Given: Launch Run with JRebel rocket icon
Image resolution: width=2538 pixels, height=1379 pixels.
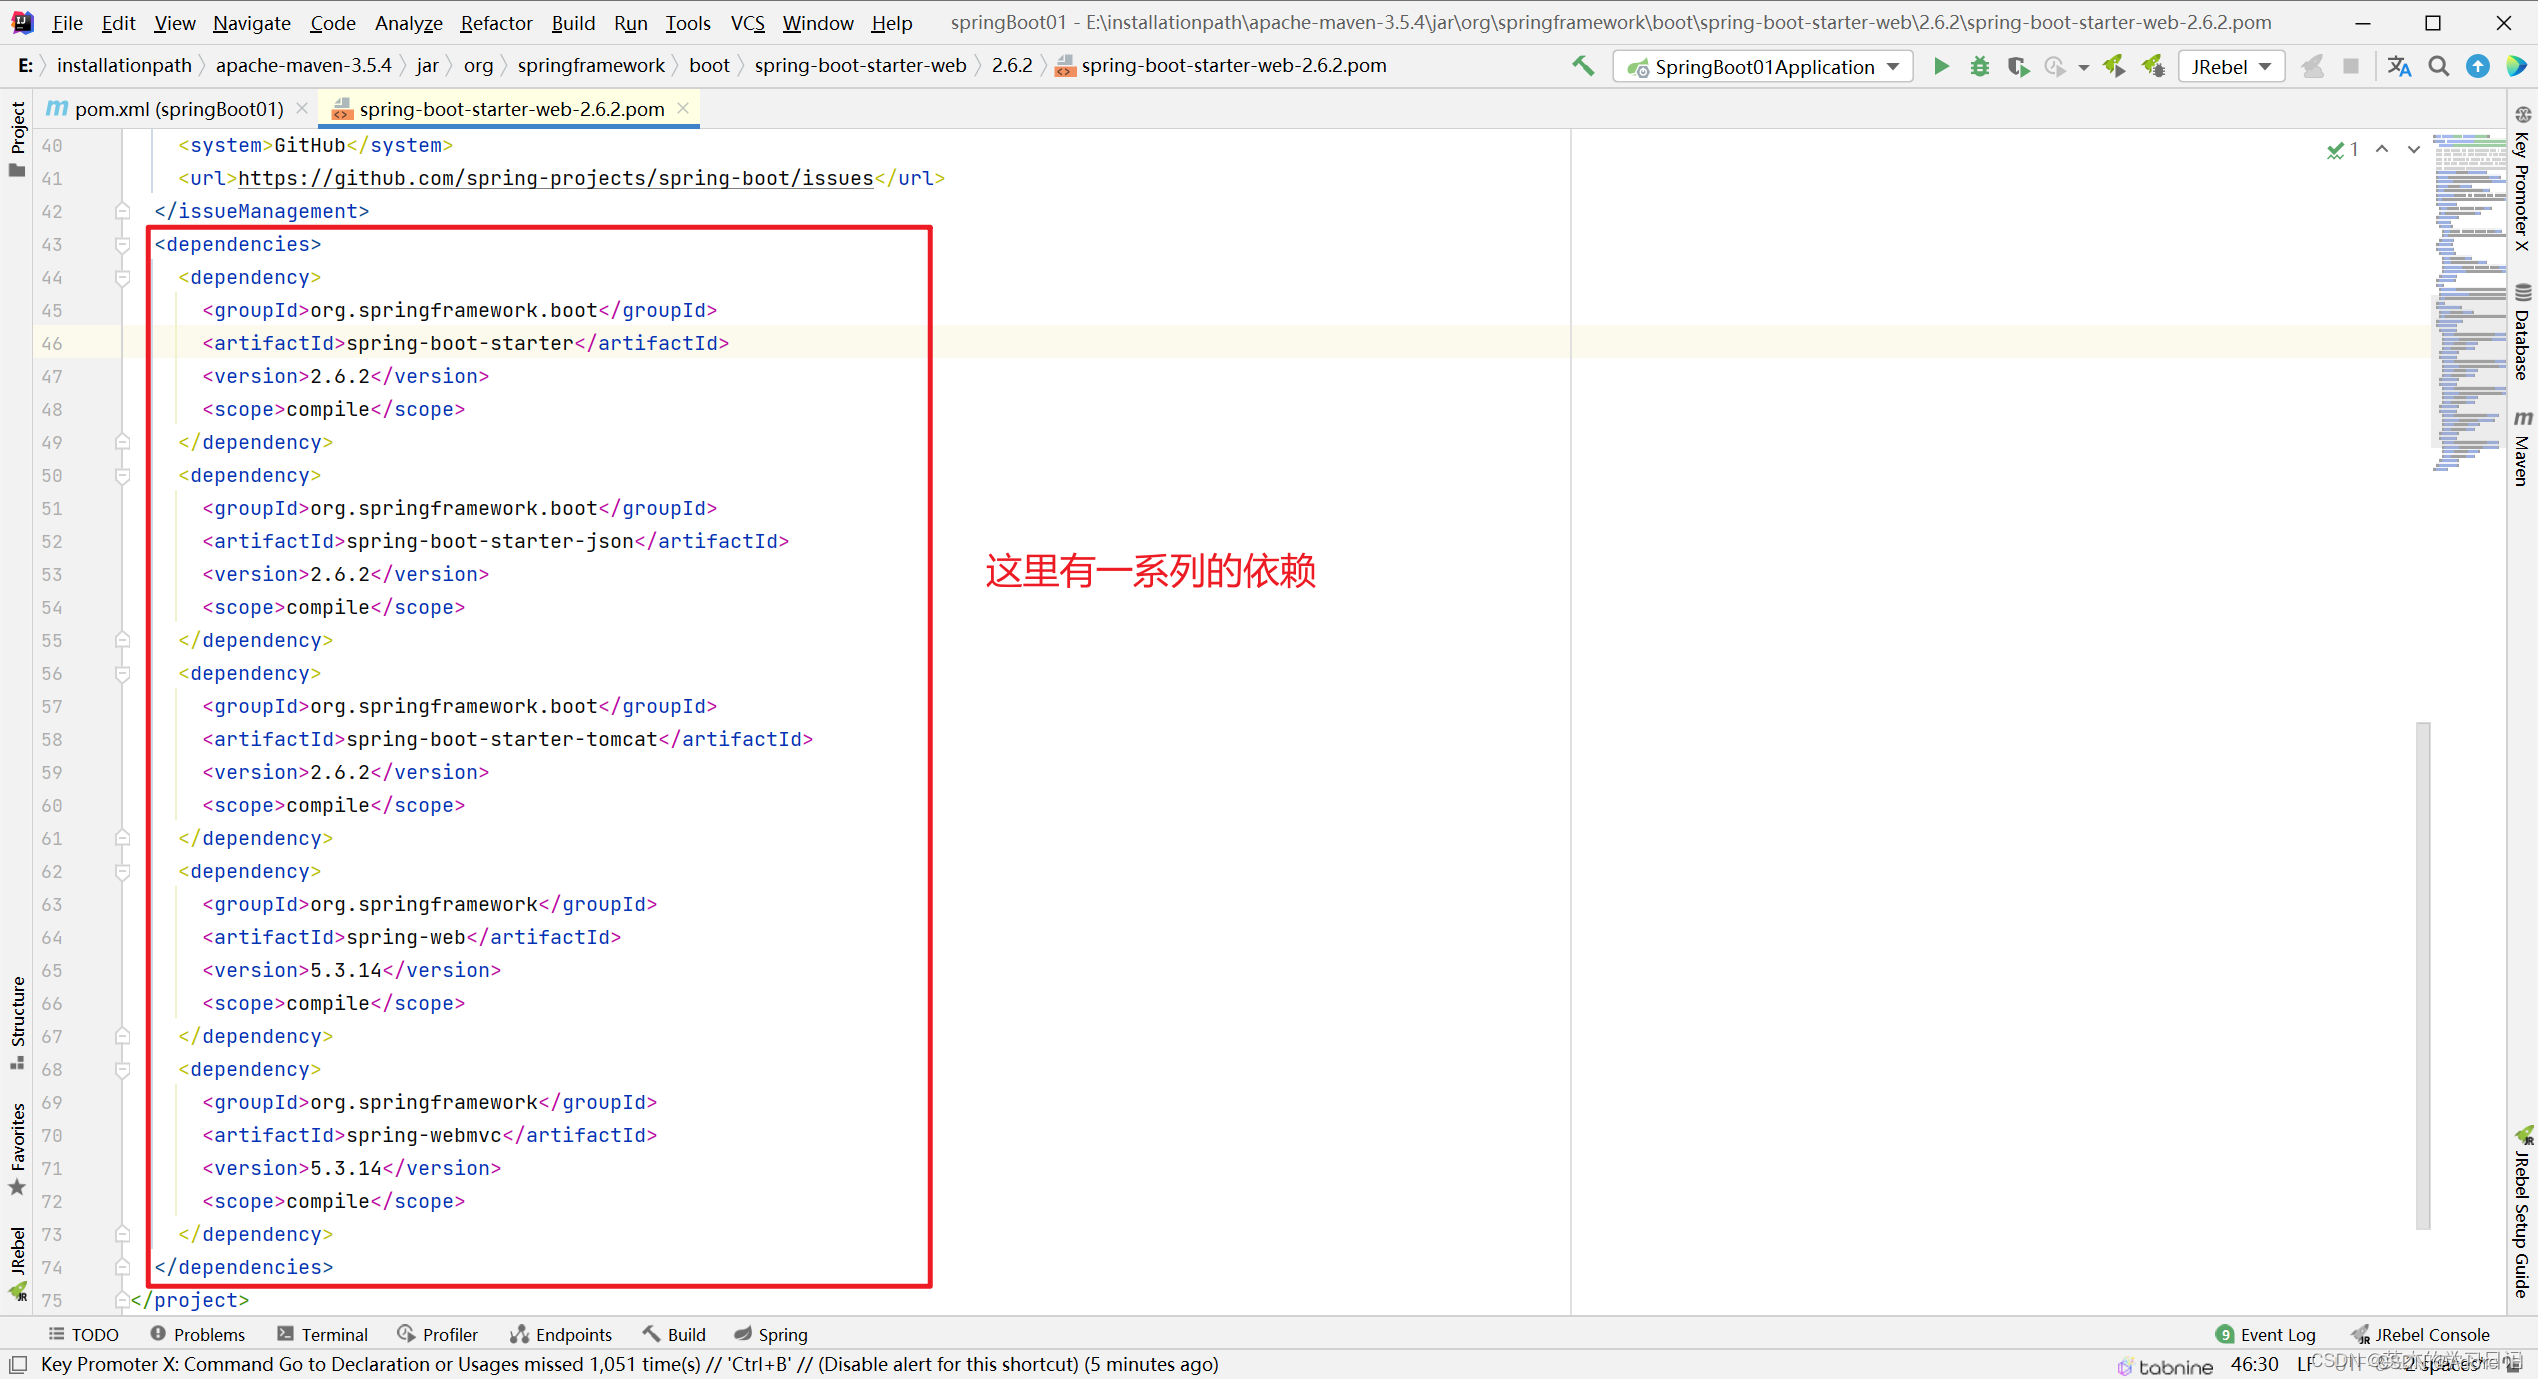Looking at the screenshot, I should [x=2113, y=67].
